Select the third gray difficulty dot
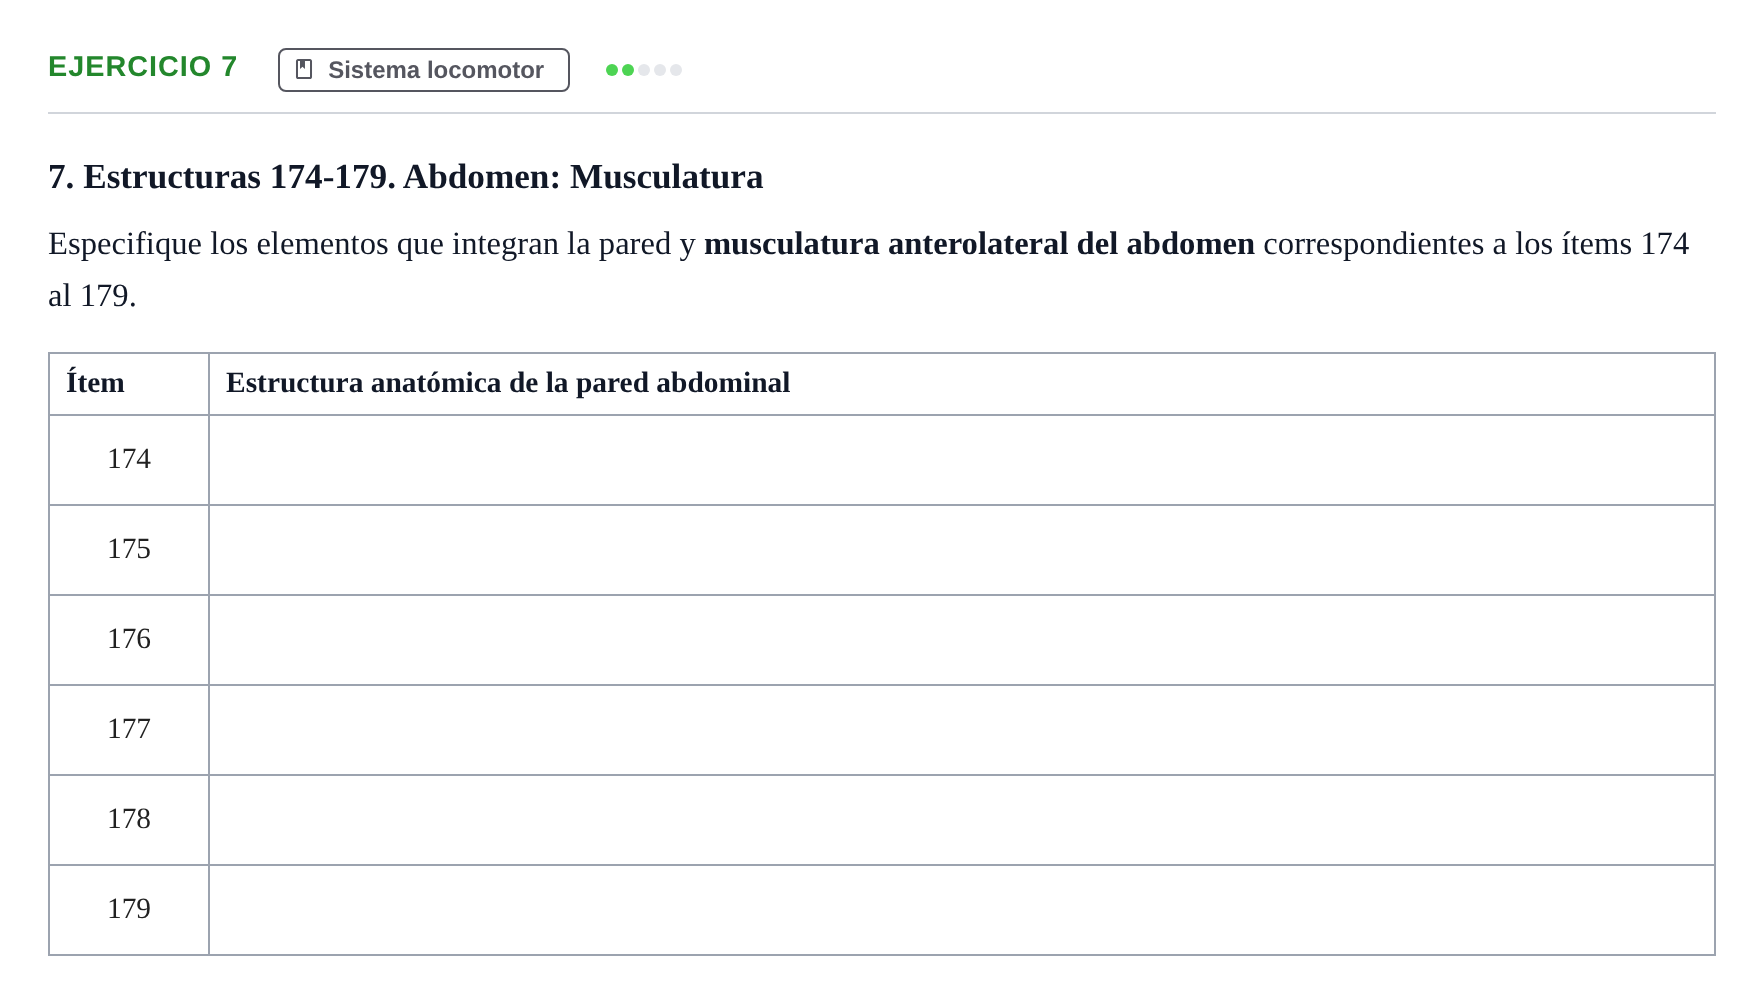Screen dimensions: 1764x1006 click(644, 70)
